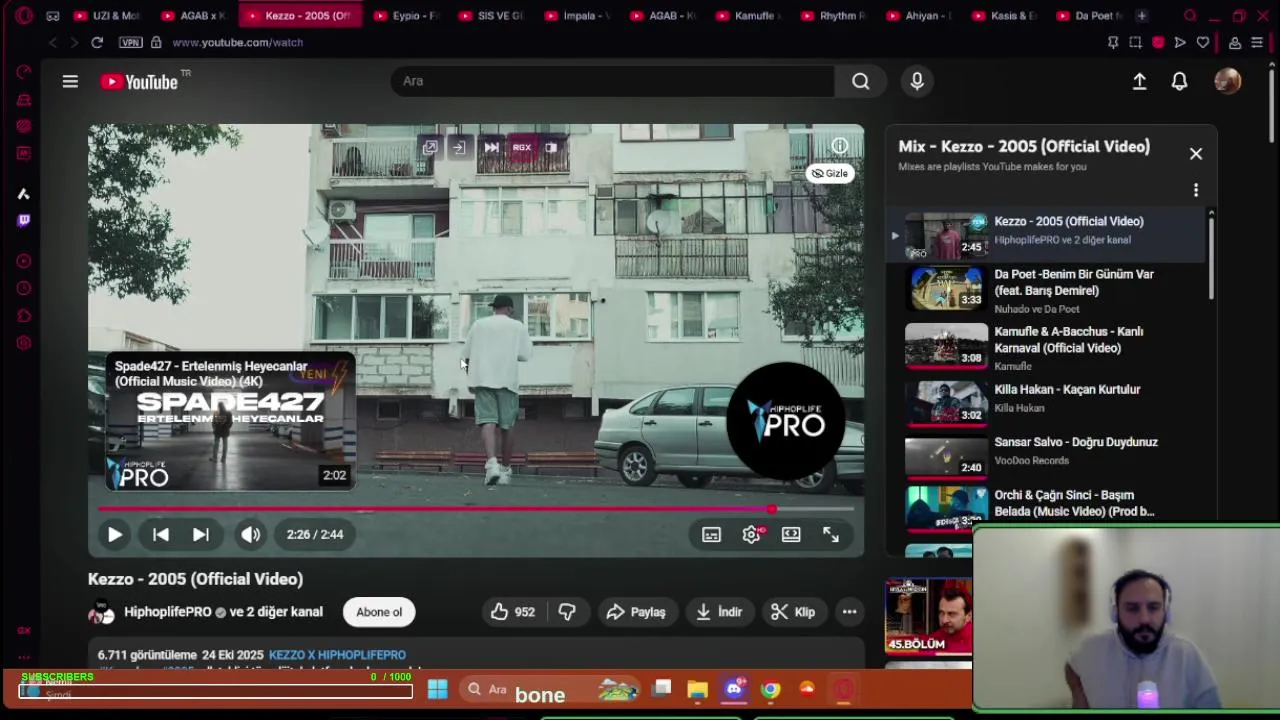Open the Mix playlist options menu
1280x720 pixels.
click(1196, 190)
